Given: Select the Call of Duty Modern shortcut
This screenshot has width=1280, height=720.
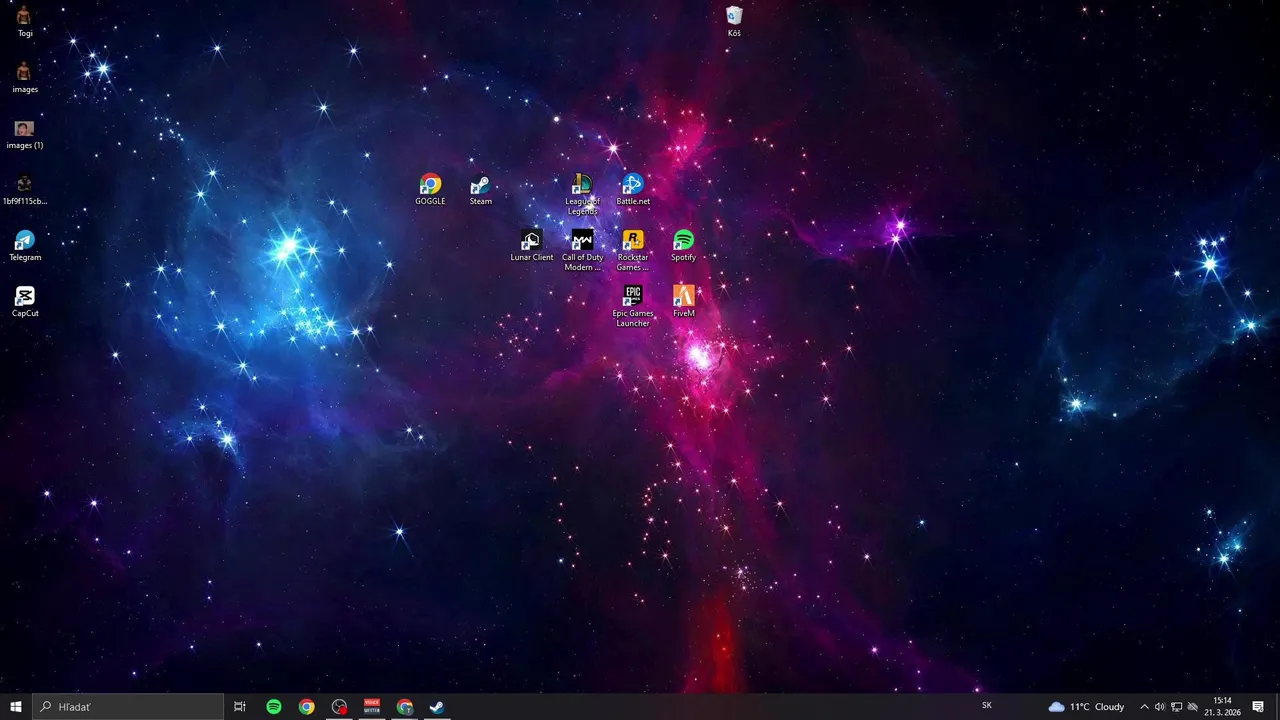Looking at the screenshot, I should tap(582, 251).
